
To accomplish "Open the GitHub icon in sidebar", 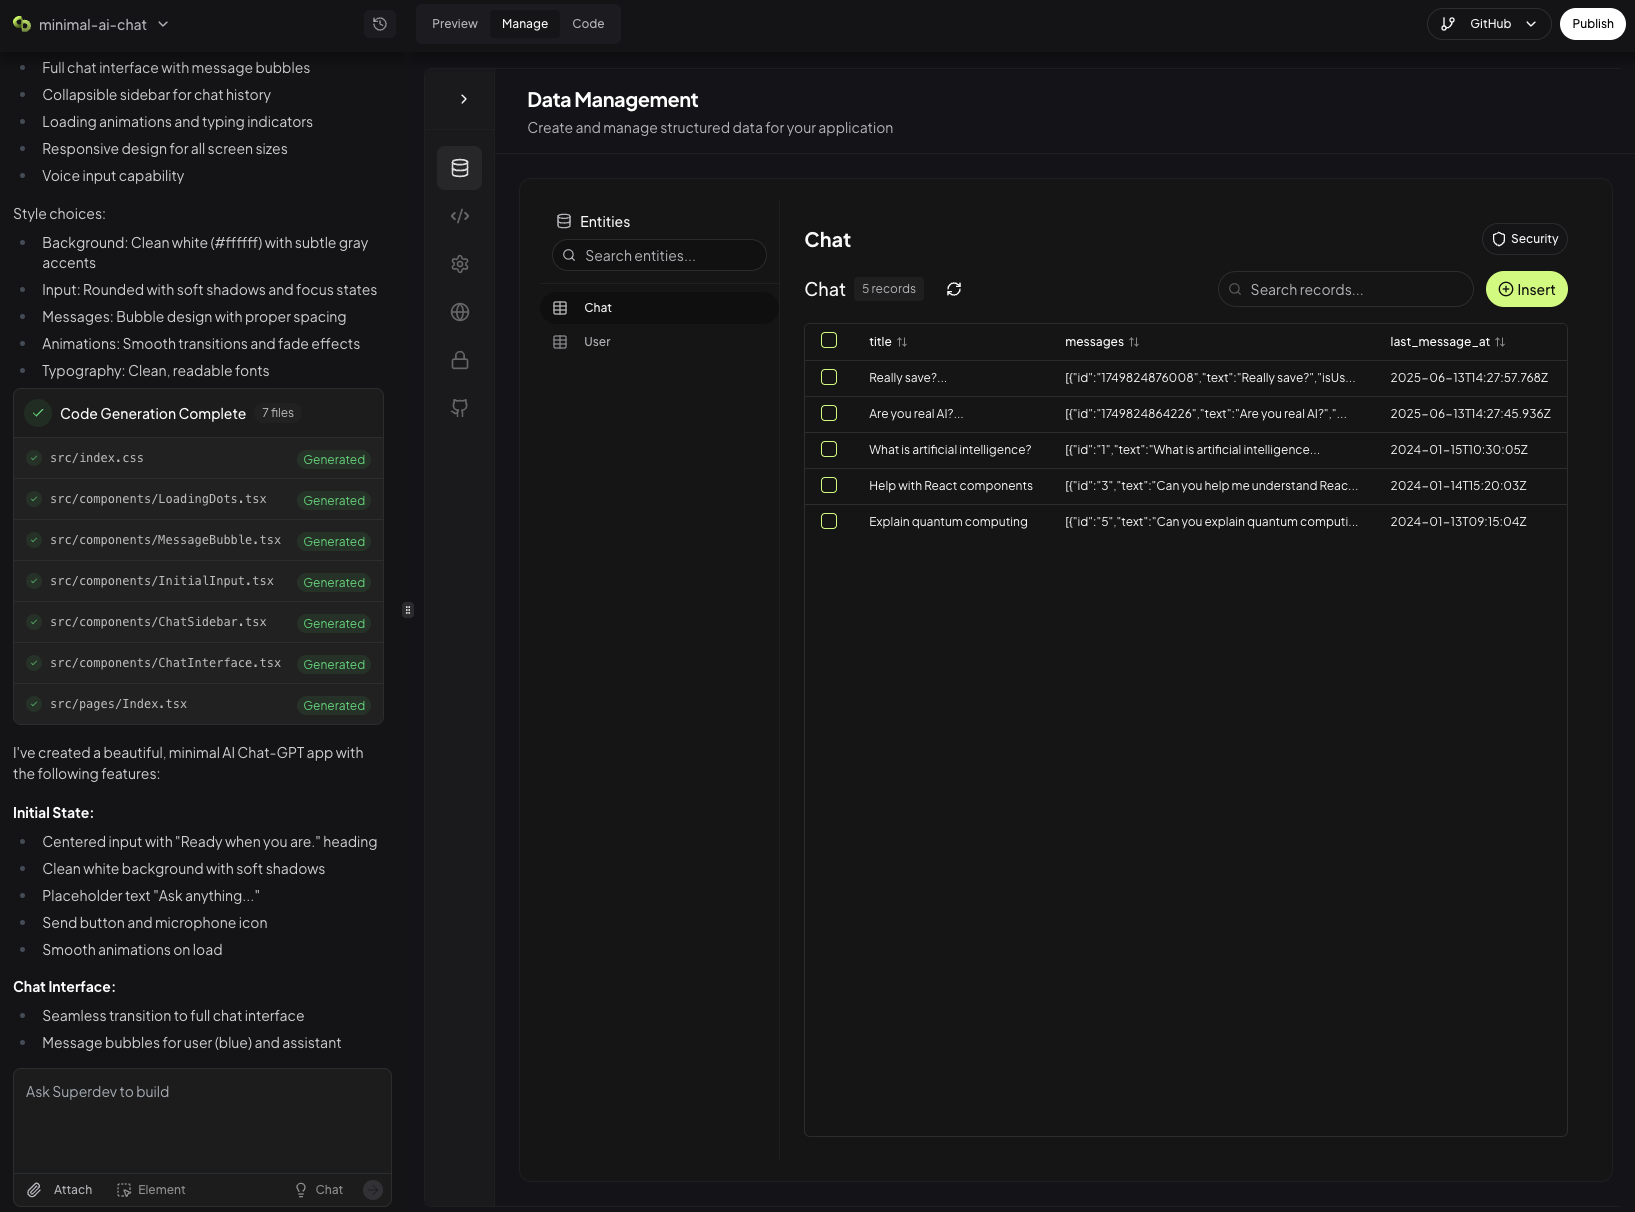I will 460,408.
